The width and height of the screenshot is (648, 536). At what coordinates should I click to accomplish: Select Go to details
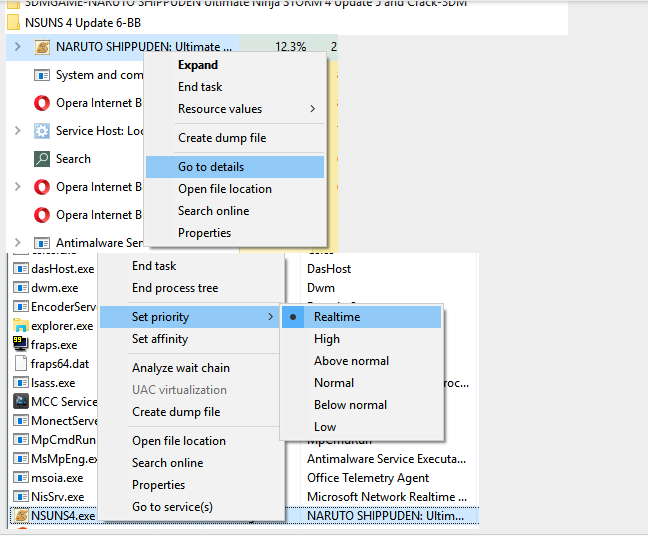(x=235, y=167)
